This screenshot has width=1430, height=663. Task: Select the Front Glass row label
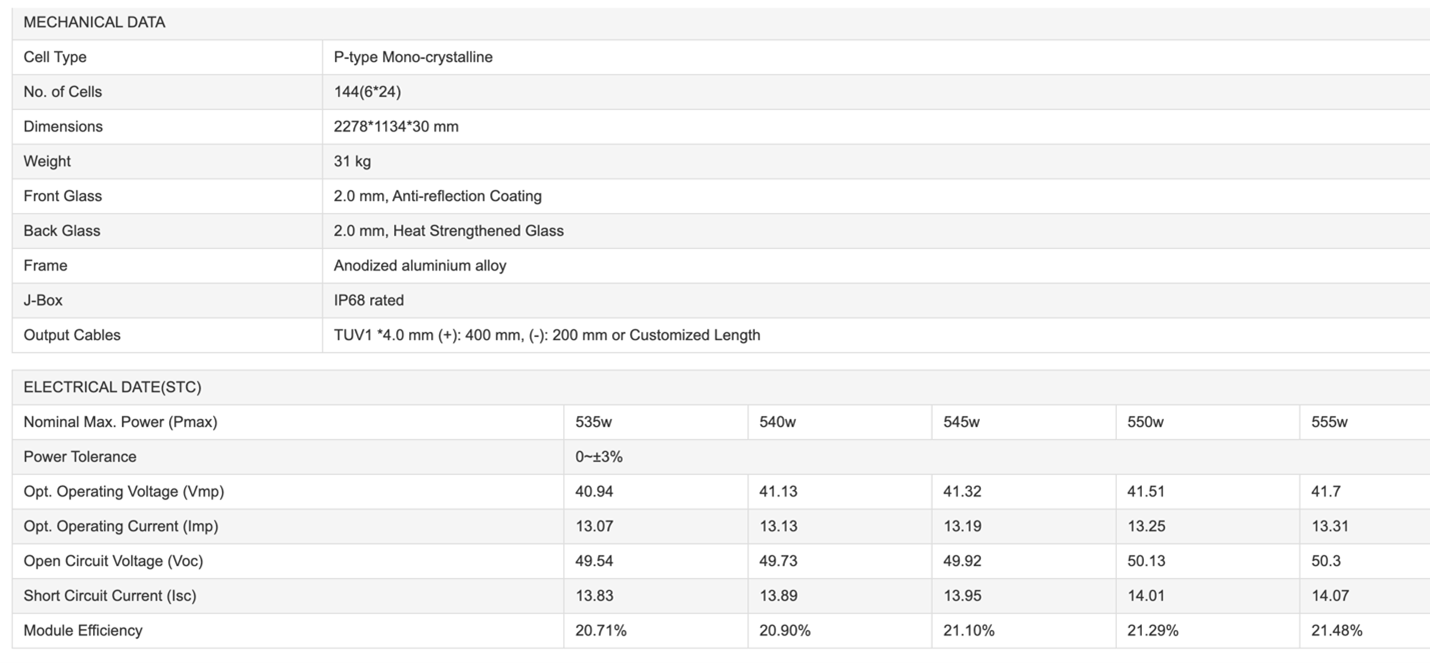tap(63, 196)
